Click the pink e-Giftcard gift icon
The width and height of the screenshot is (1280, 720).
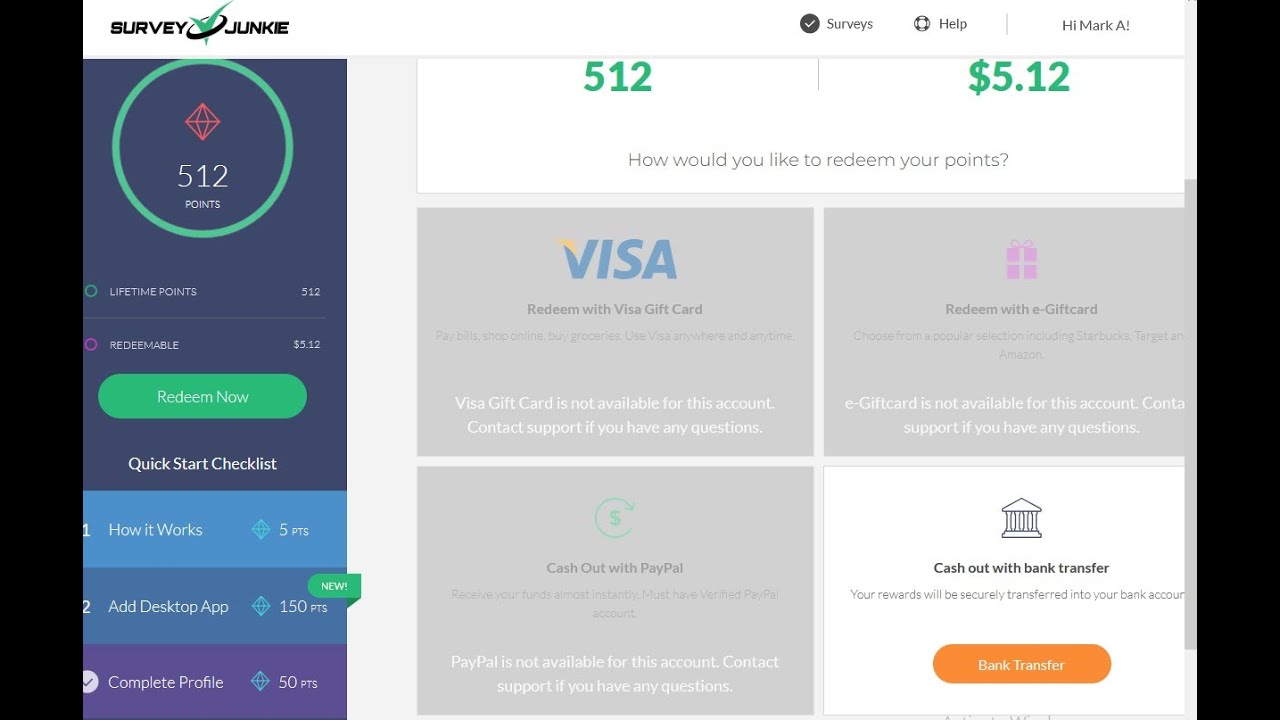click(x=1021, y=260)
